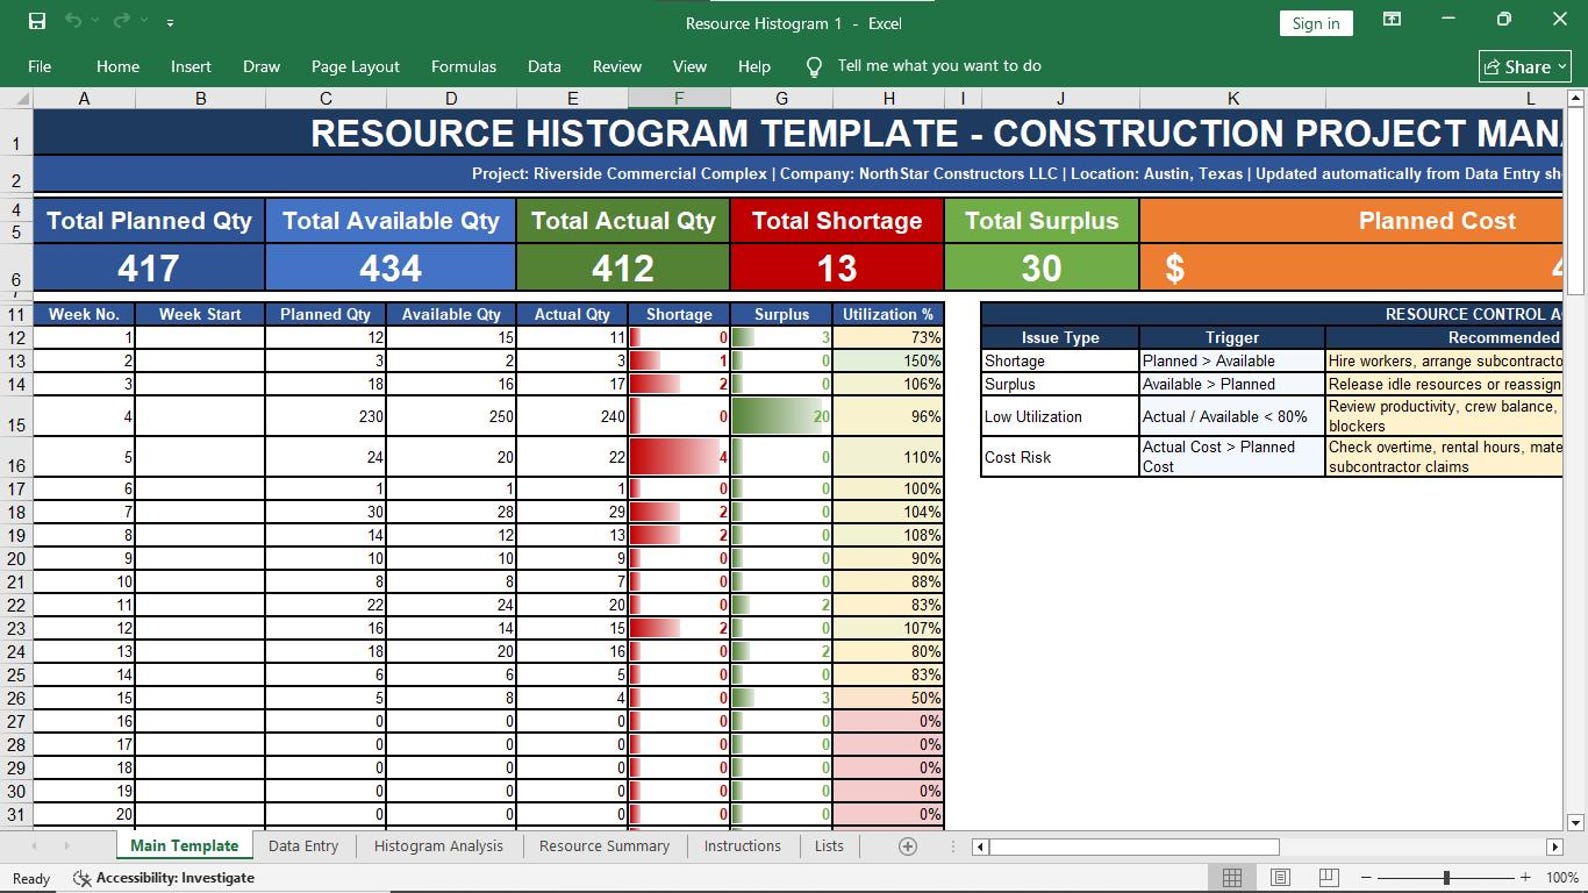
Task: Click the Undo arrow icon
Action: click(x=73, y=21)
